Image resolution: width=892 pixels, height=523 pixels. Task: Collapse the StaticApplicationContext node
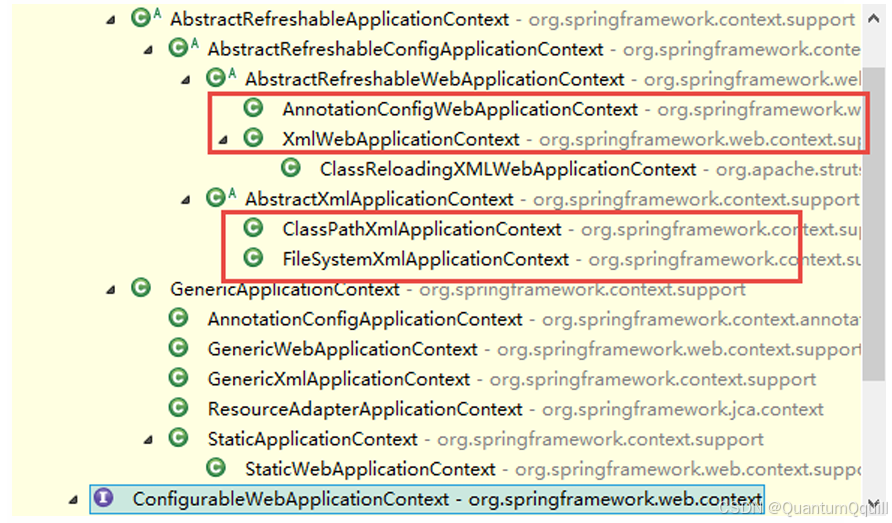coord(148,440)
